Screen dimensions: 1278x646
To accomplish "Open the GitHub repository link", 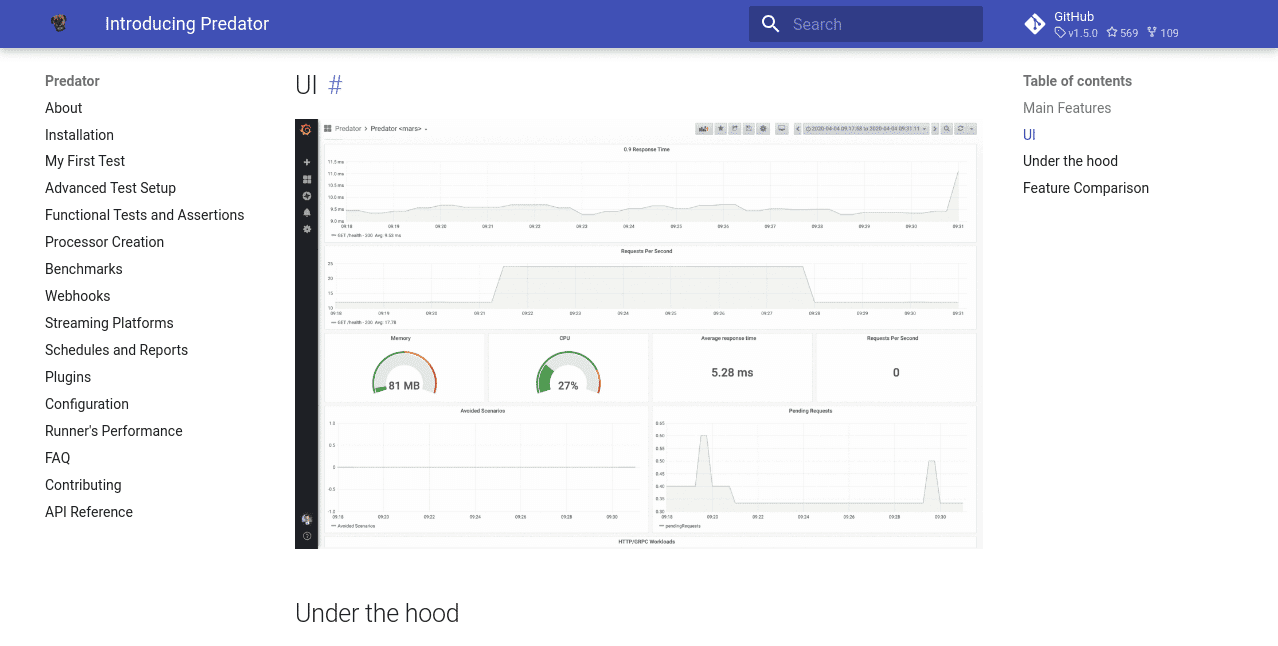I will (1102, 24).
